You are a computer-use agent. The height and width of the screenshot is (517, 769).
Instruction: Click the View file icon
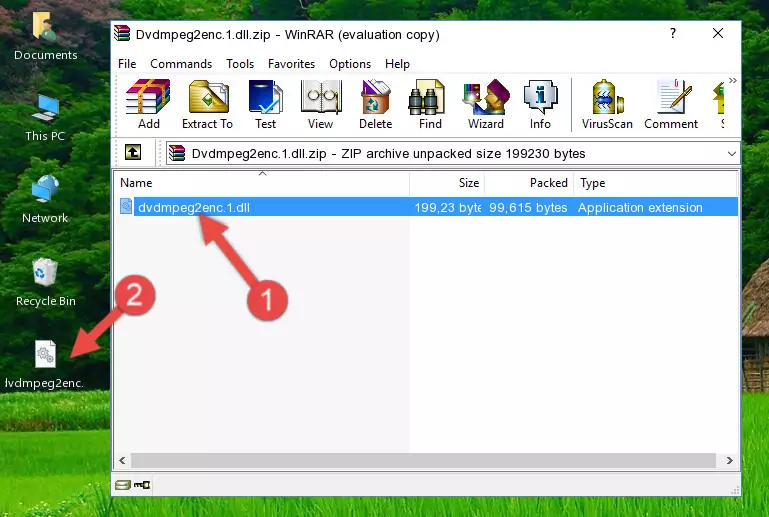coord(321,104)
